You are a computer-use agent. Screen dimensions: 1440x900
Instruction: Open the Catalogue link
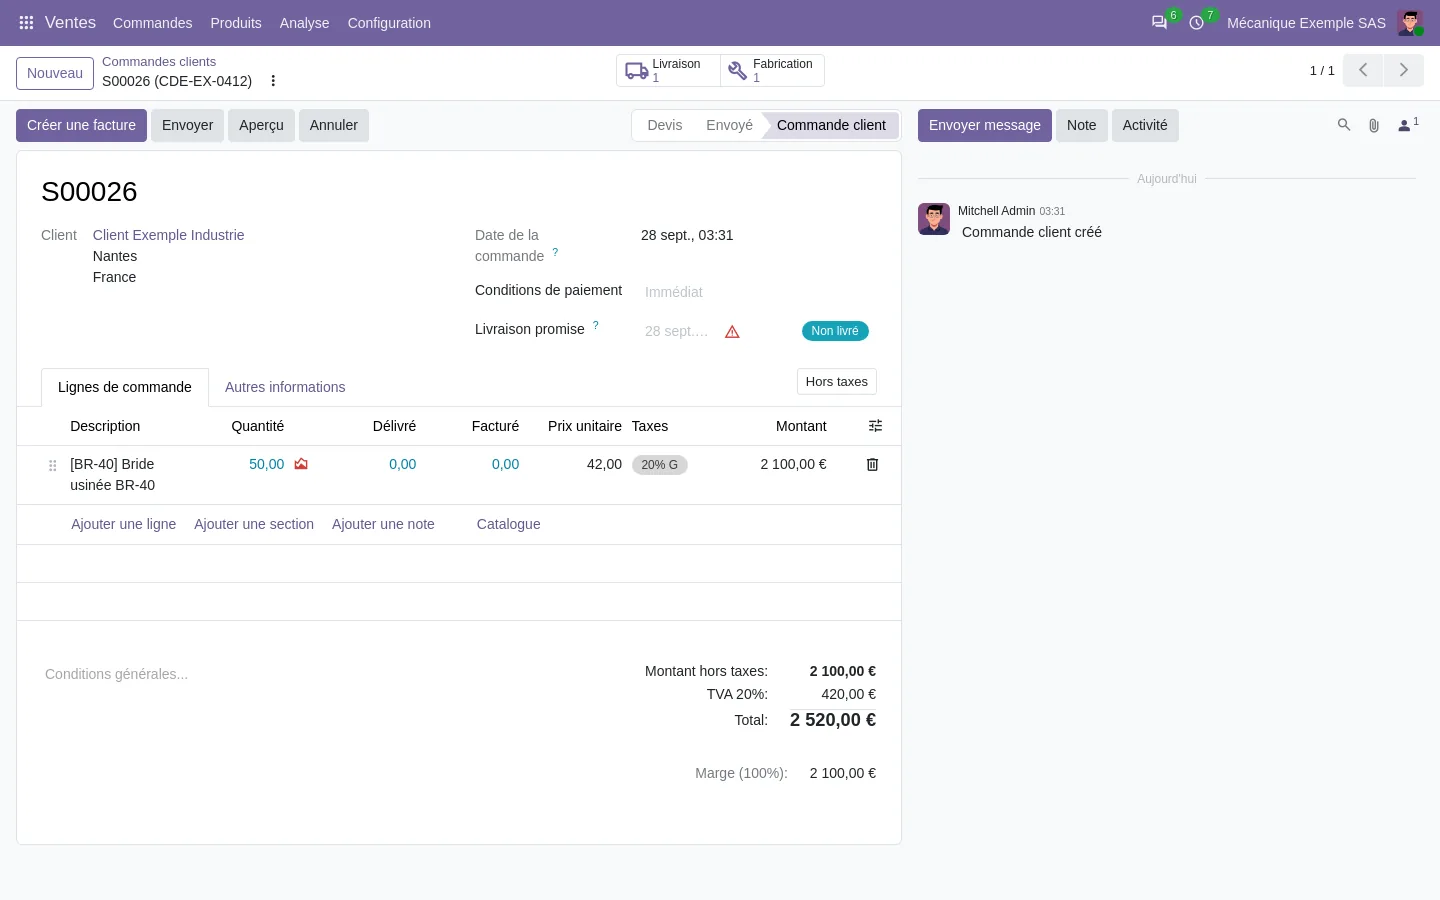pos(509,524)
